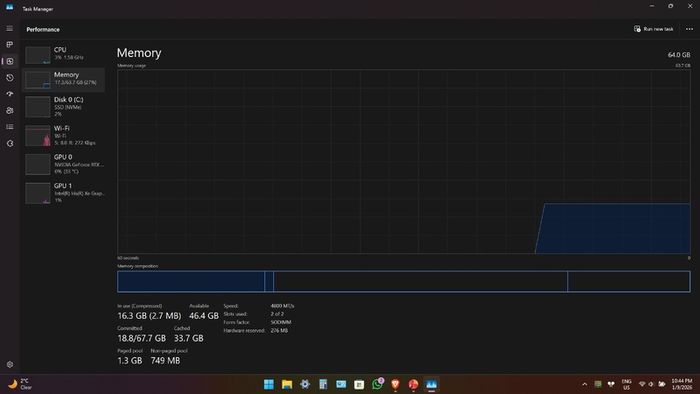Select the Disk 0 (C:) item
This screenshot has width=700, height=394.
pos(64,107)
